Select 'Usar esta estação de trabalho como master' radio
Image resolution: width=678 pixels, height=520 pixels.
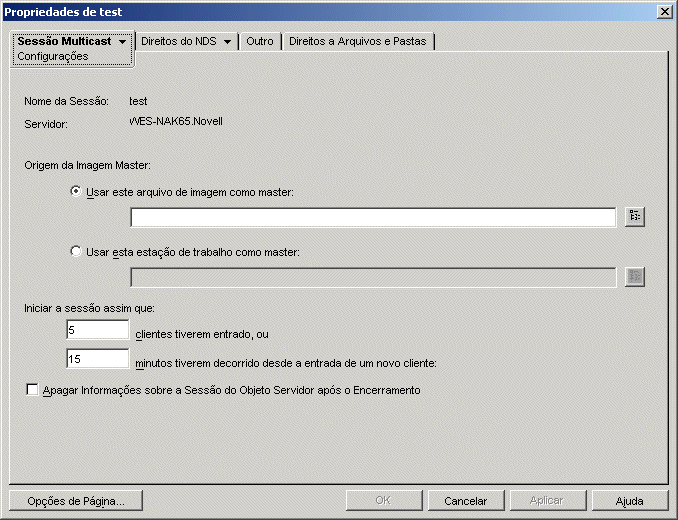pyautogui.click(x=76, y=251)
